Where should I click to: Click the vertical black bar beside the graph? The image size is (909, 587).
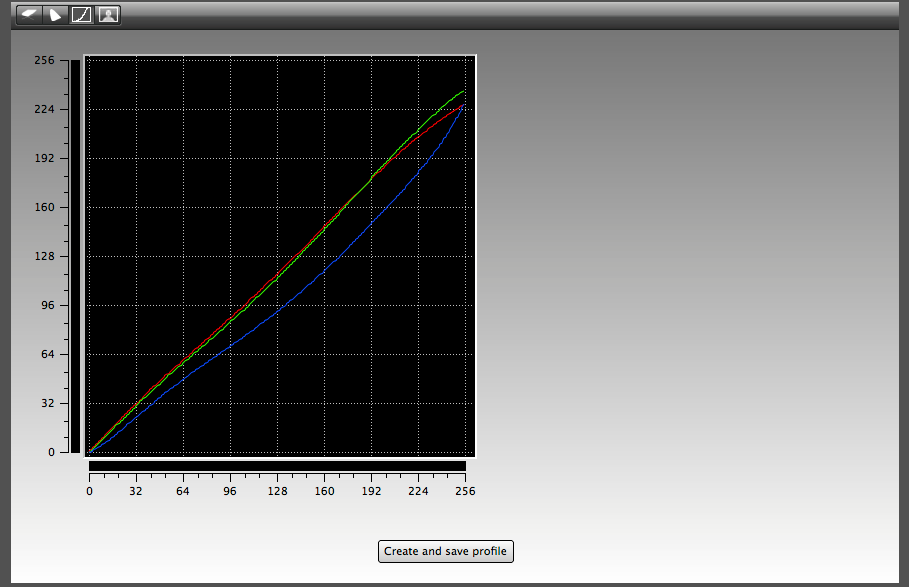[75, 256]
